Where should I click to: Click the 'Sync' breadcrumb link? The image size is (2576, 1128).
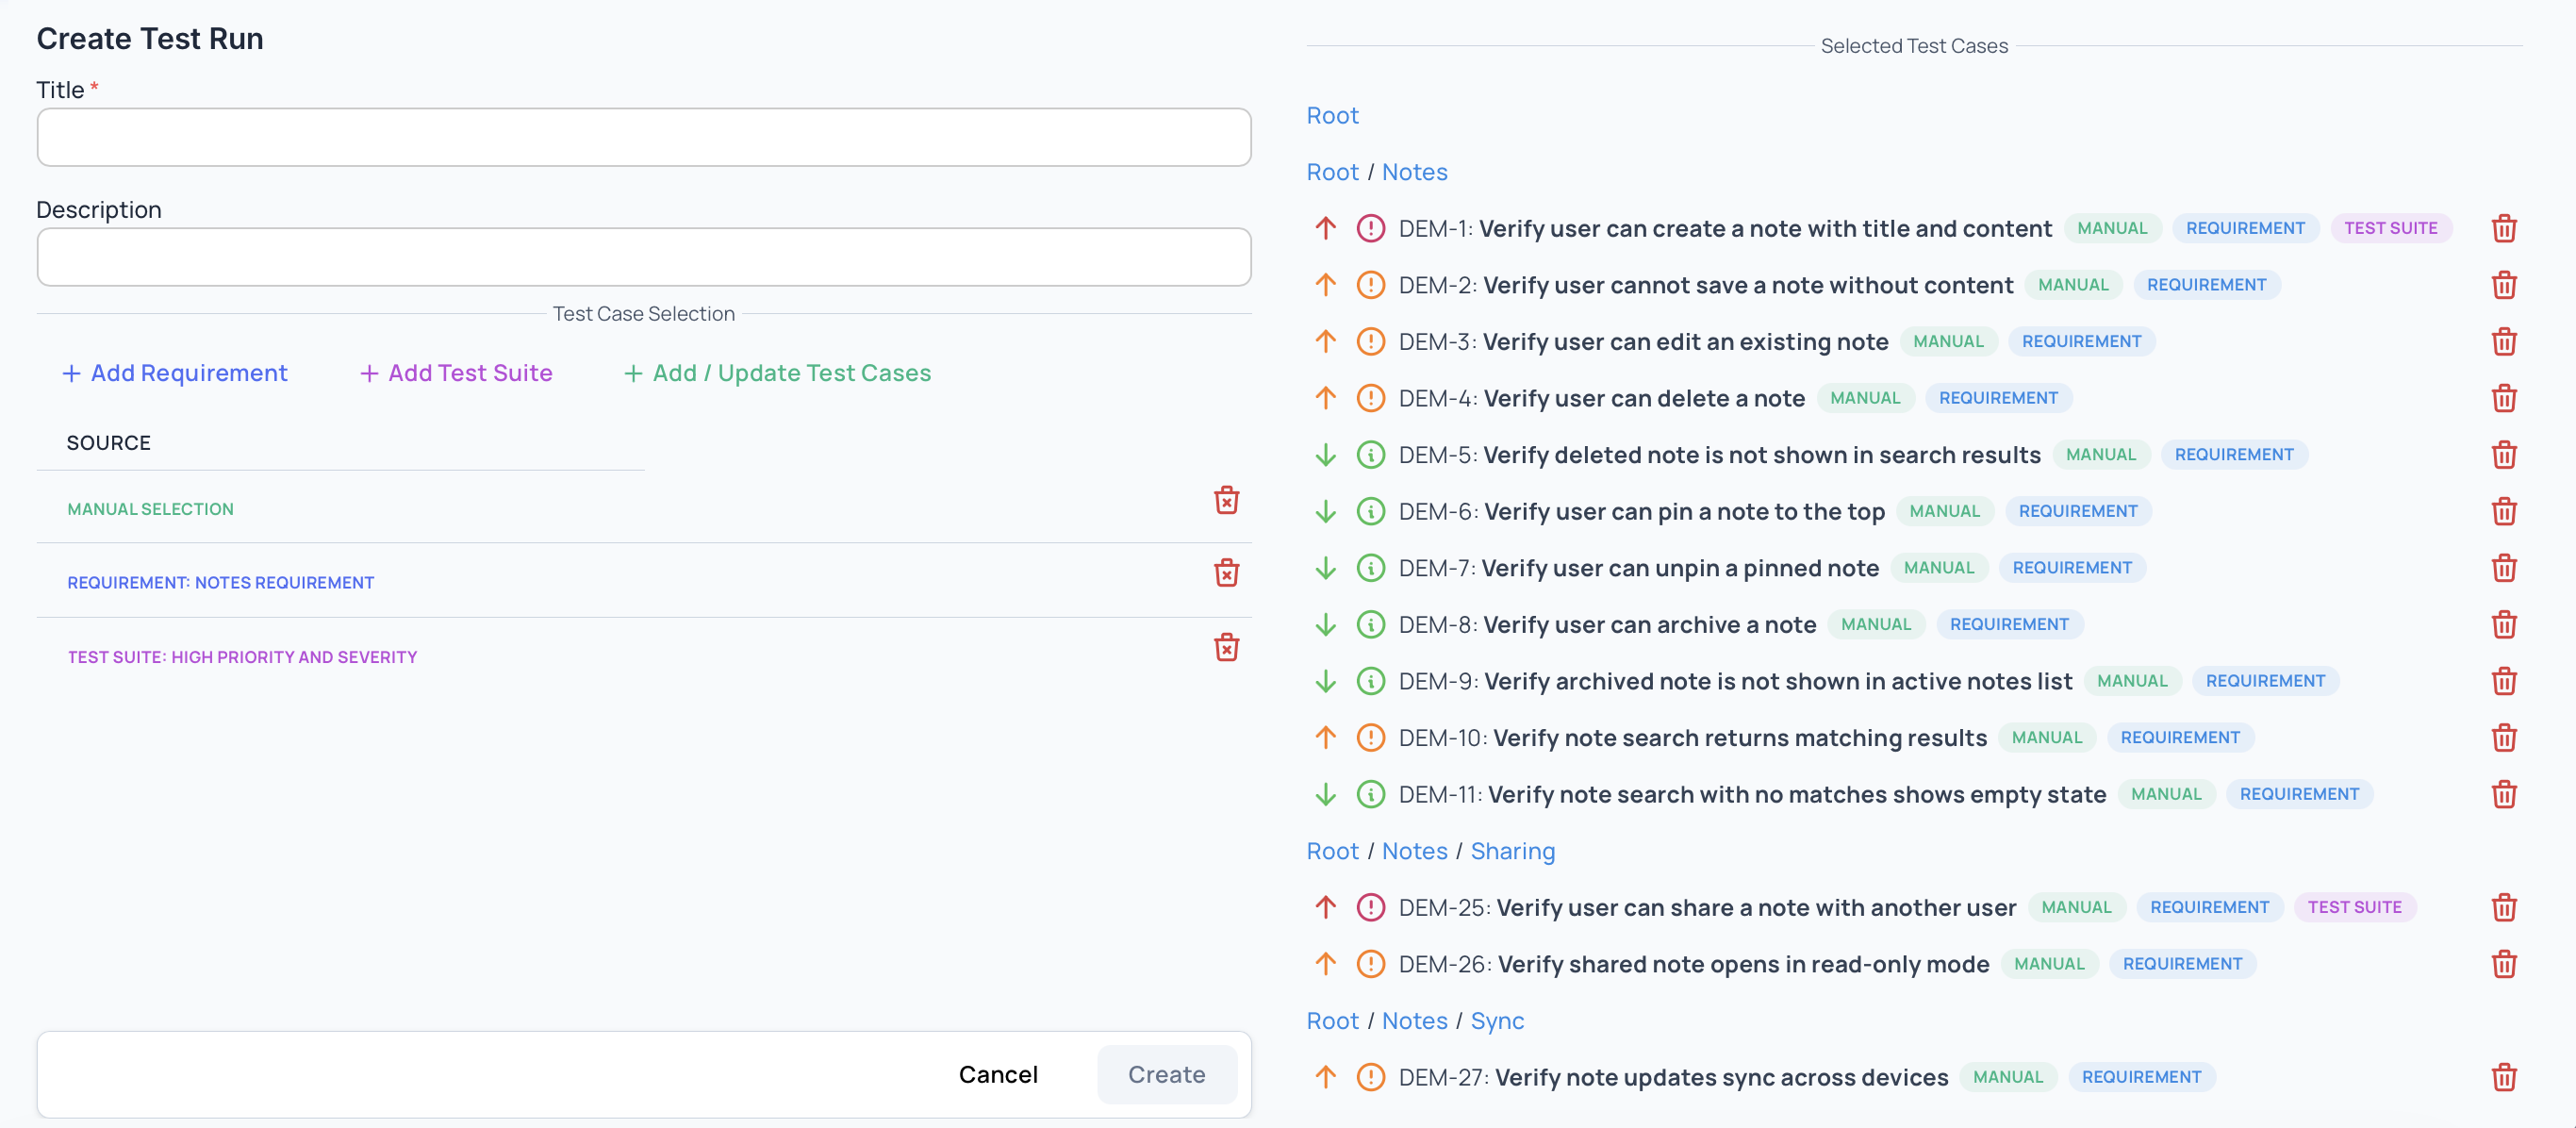coord(1496,1020)
